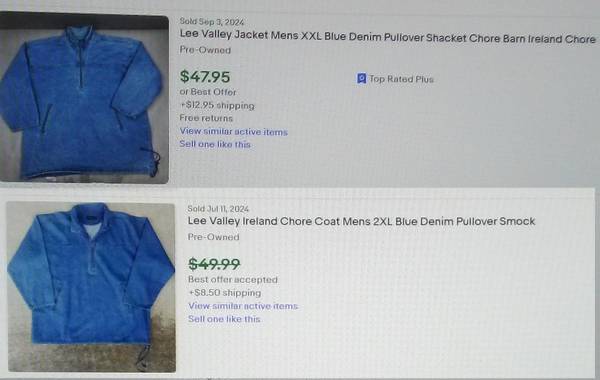
Task: Click Sell one like this under $49.99 listing
Action: [224, 319]
